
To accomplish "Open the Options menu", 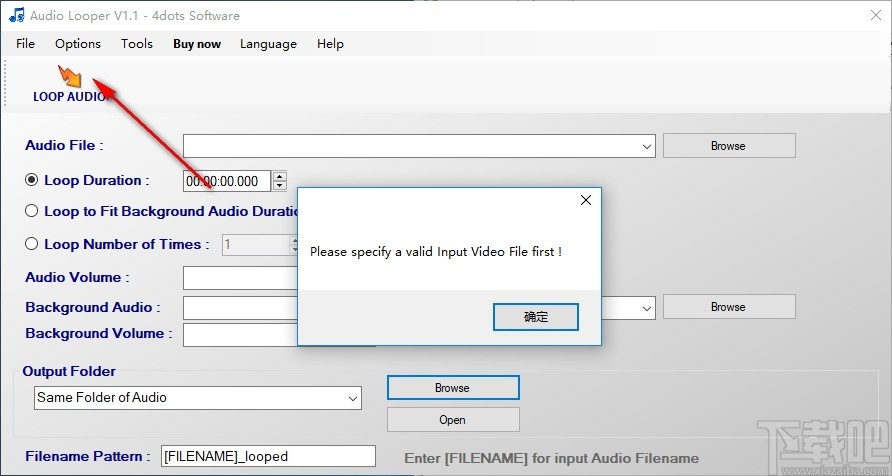I will [x=78, y=44].
